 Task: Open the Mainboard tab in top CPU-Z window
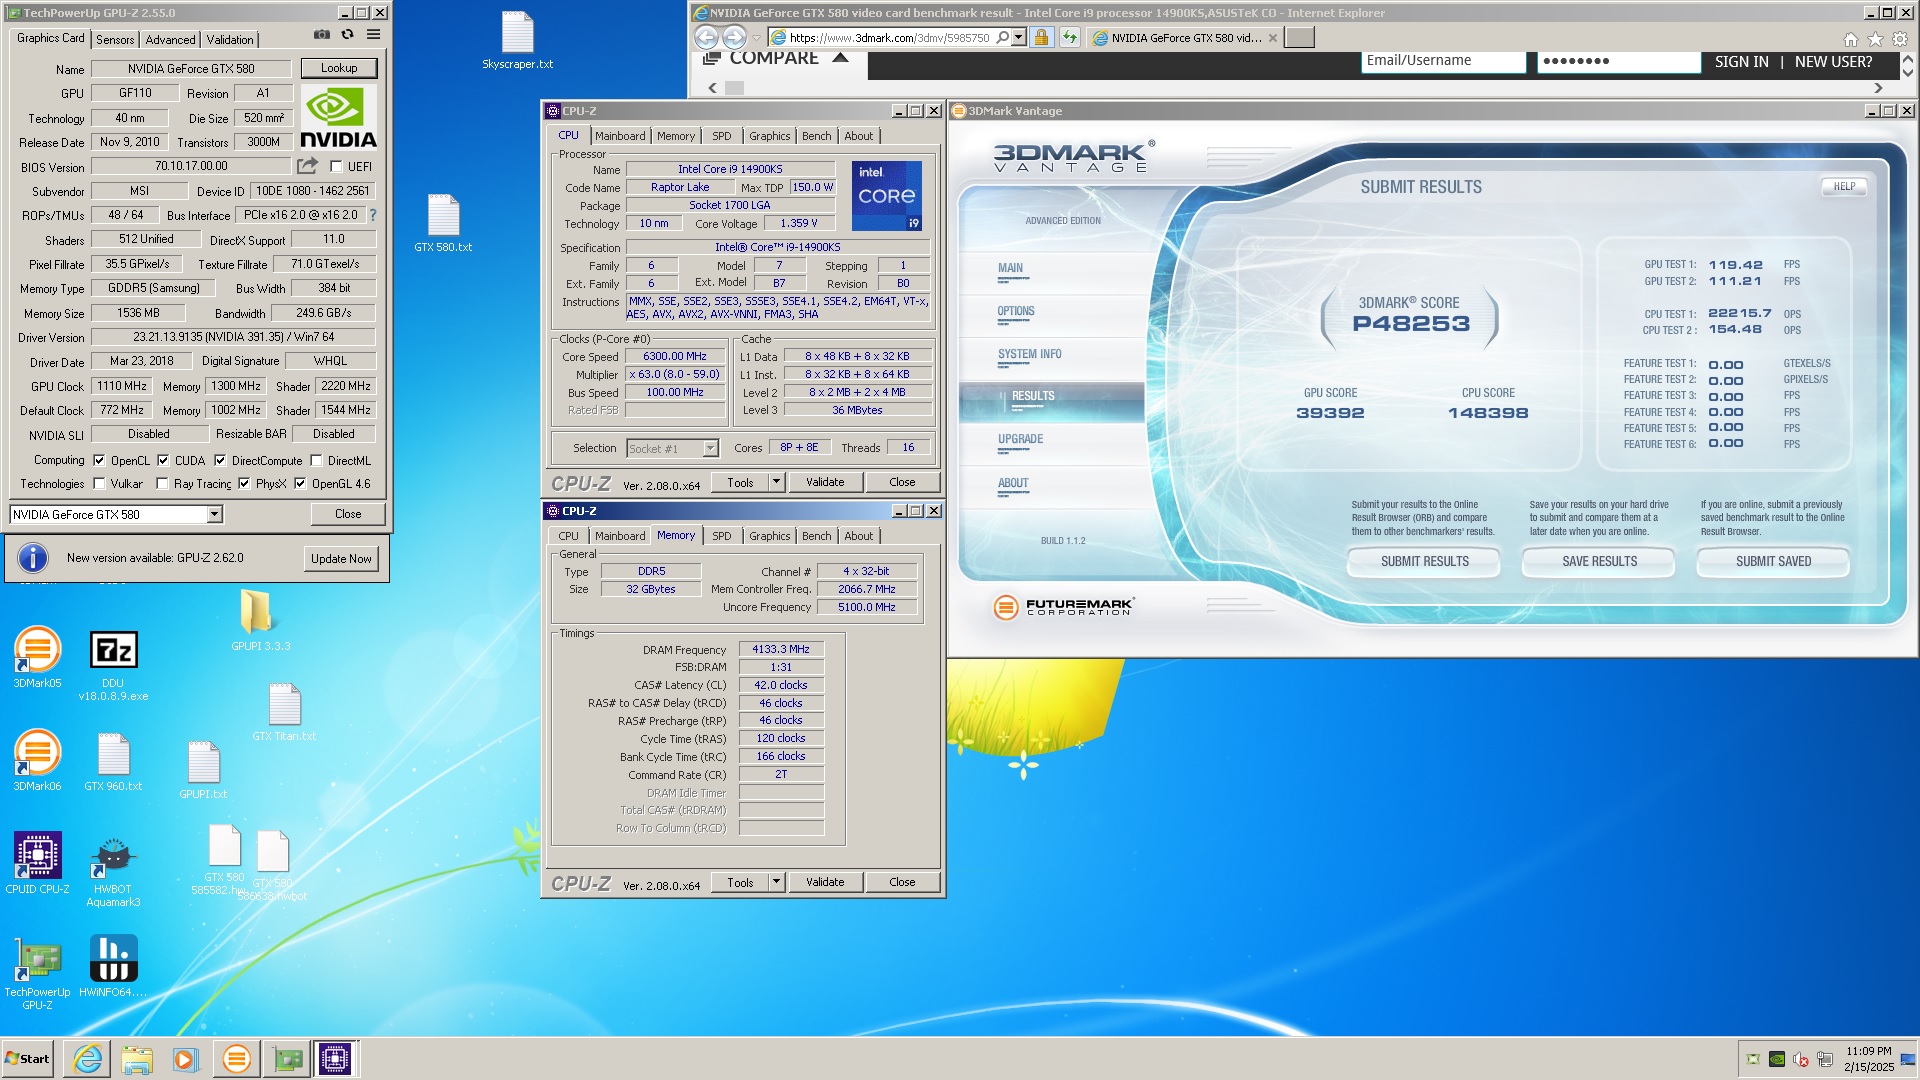click(620, 136)
